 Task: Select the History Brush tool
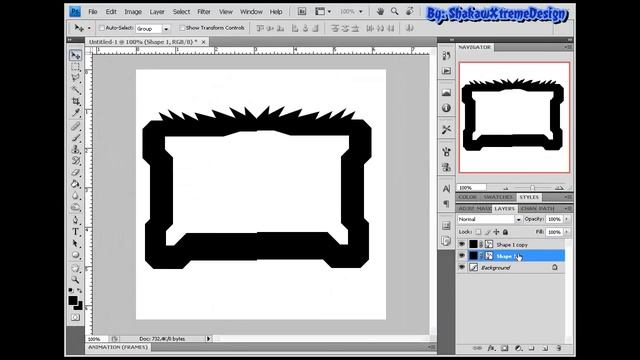[76, 161]
